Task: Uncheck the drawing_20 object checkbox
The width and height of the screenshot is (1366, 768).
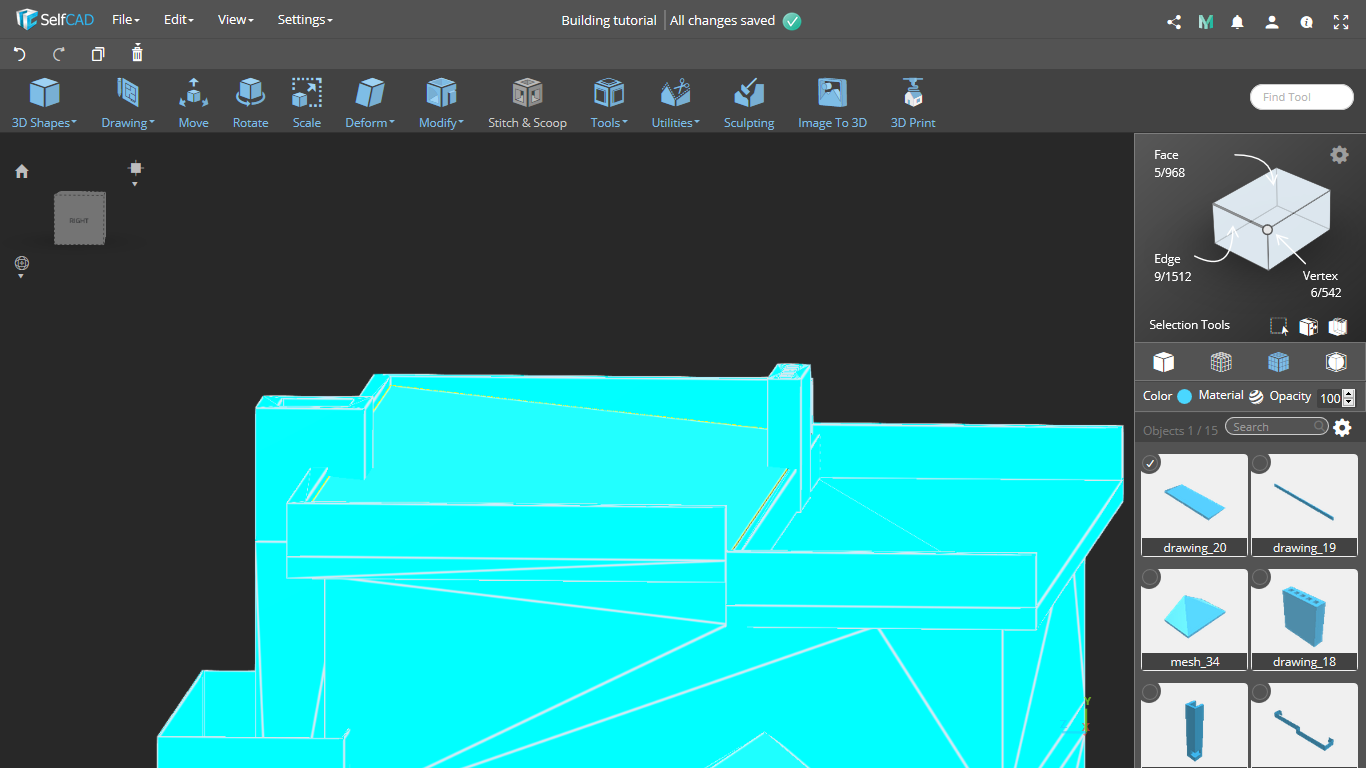Action: [1151, 463]
